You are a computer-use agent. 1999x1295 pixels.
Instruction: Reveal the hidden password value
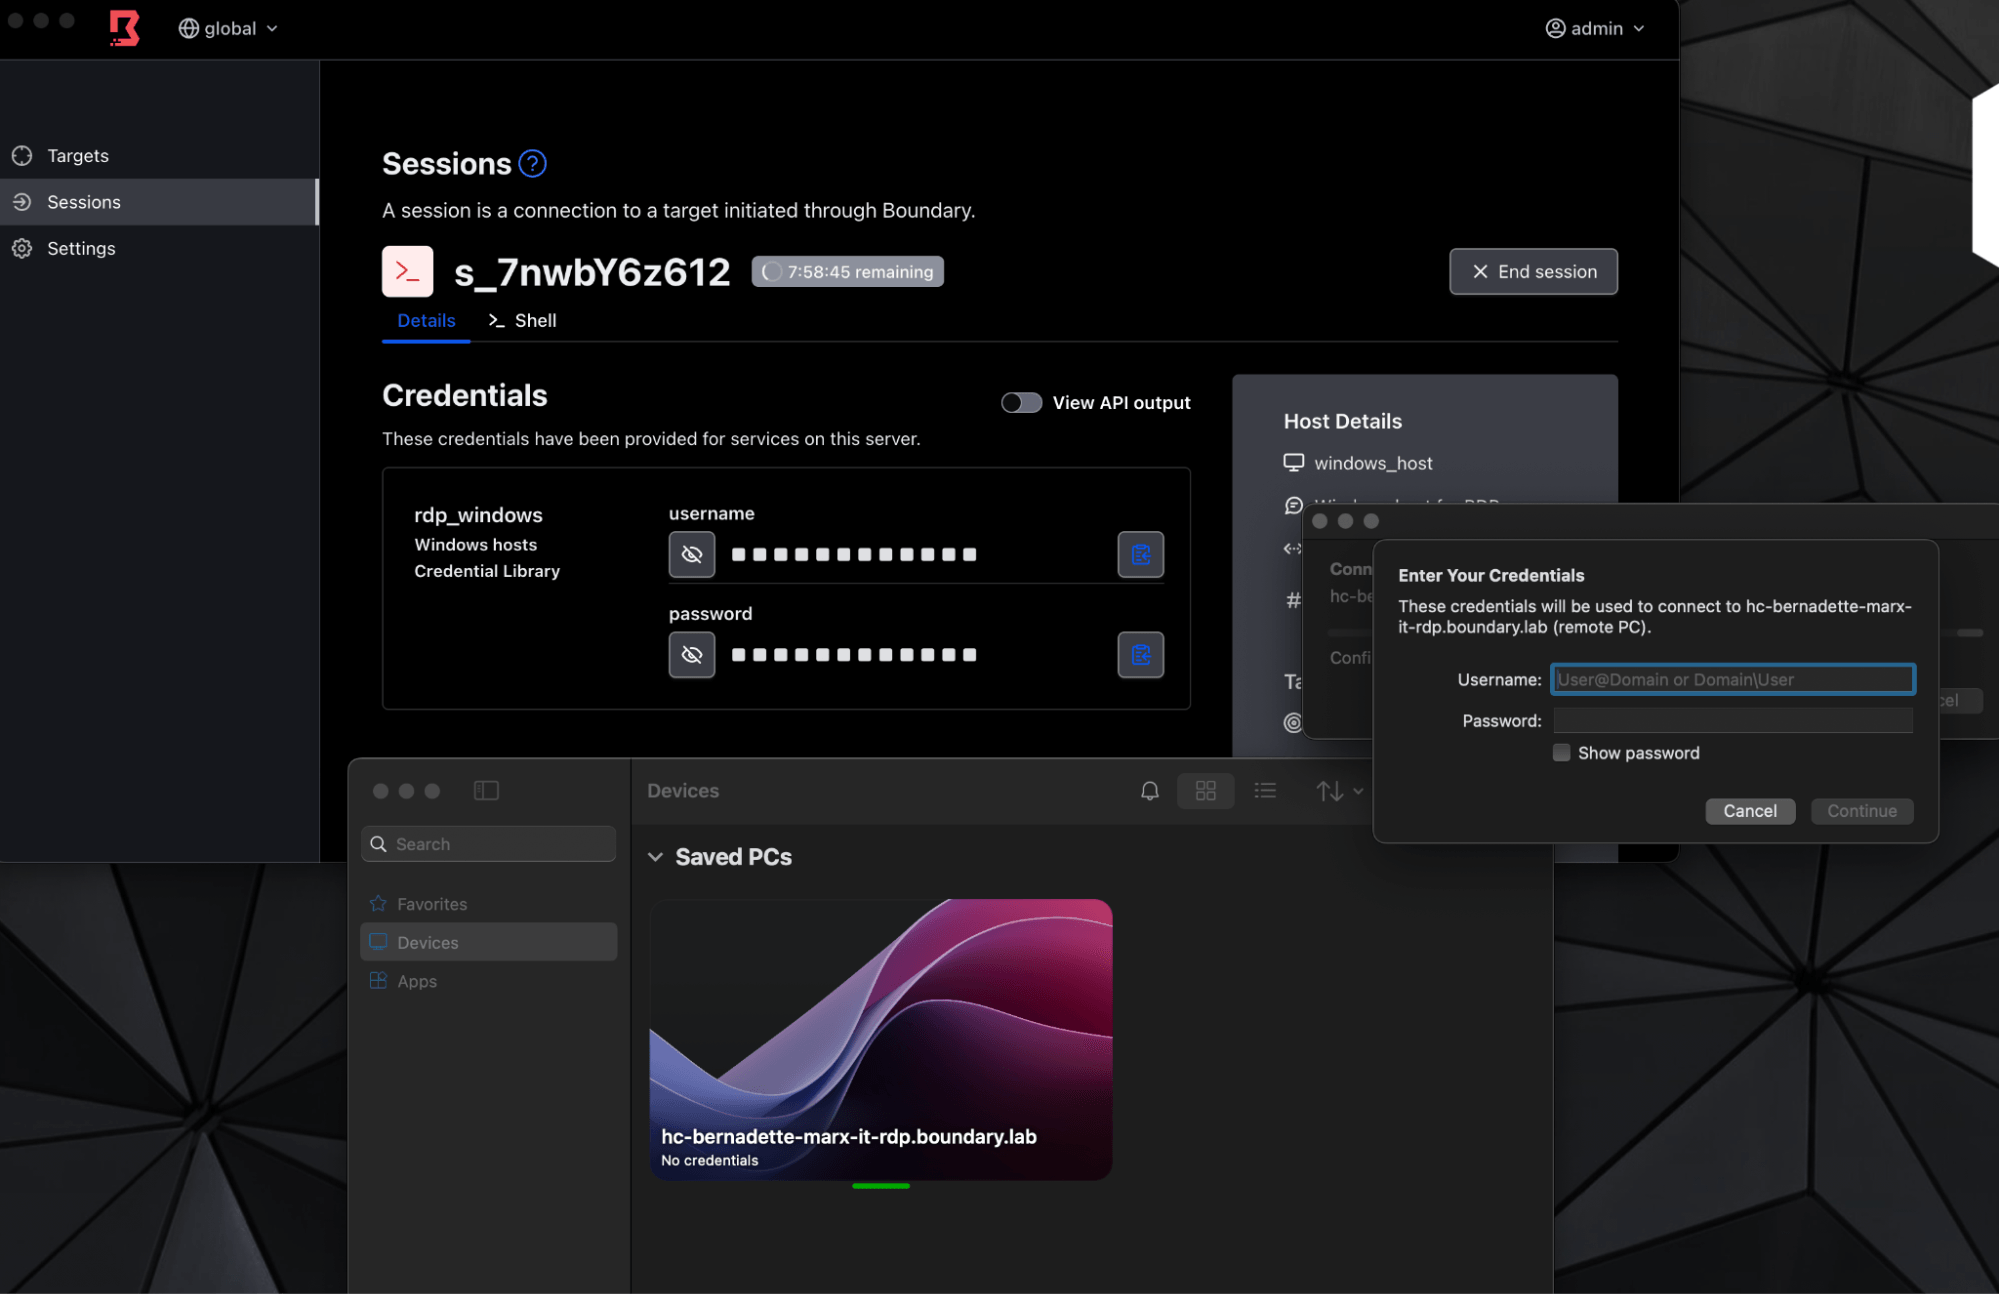click(692, 655)
